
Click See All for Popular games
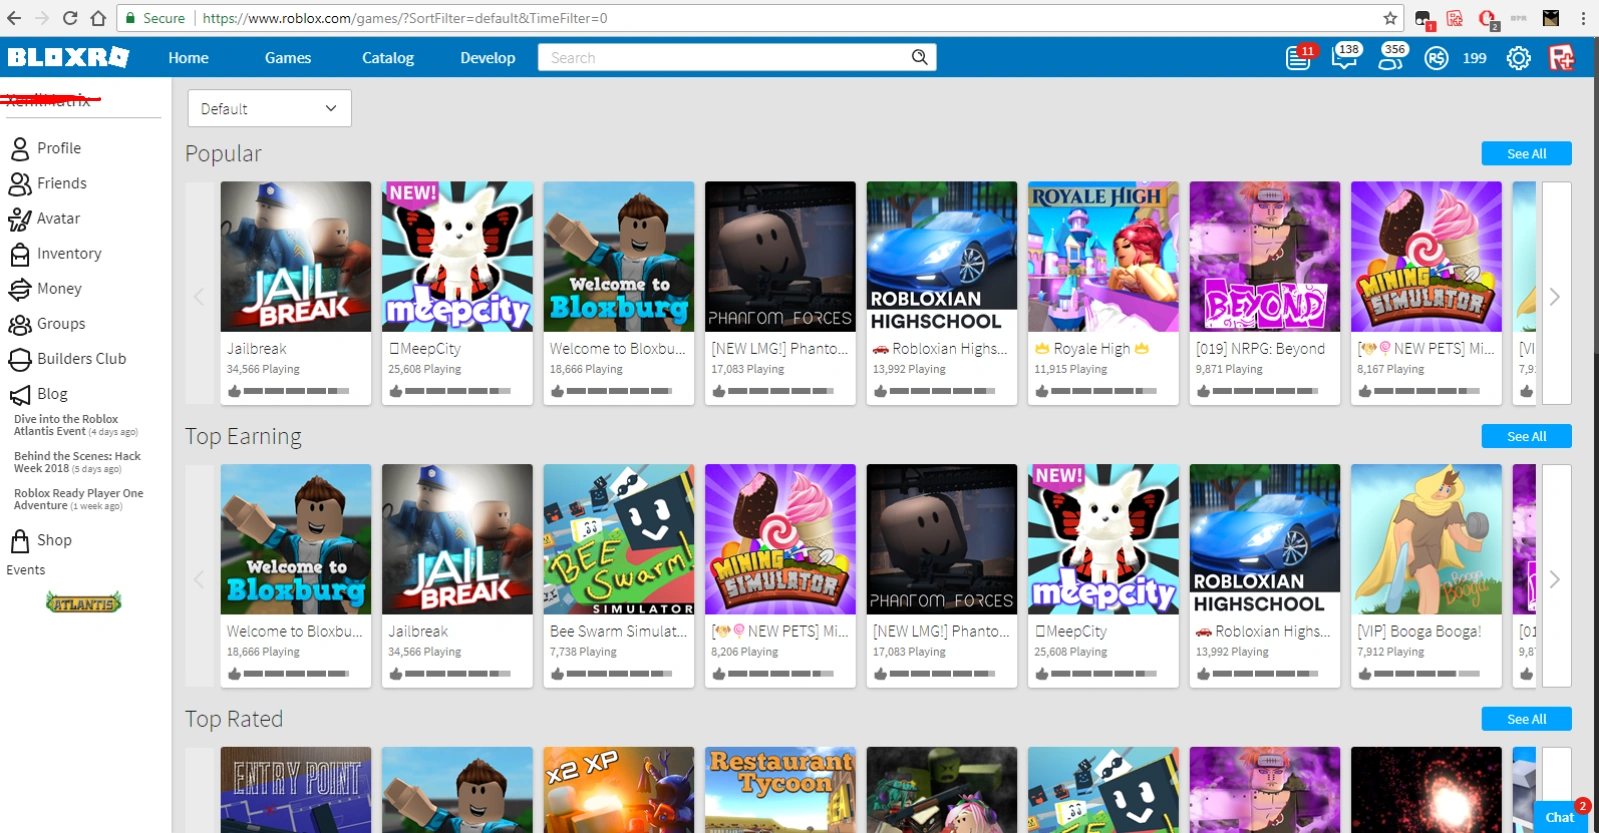click(x=1527, y=153)
